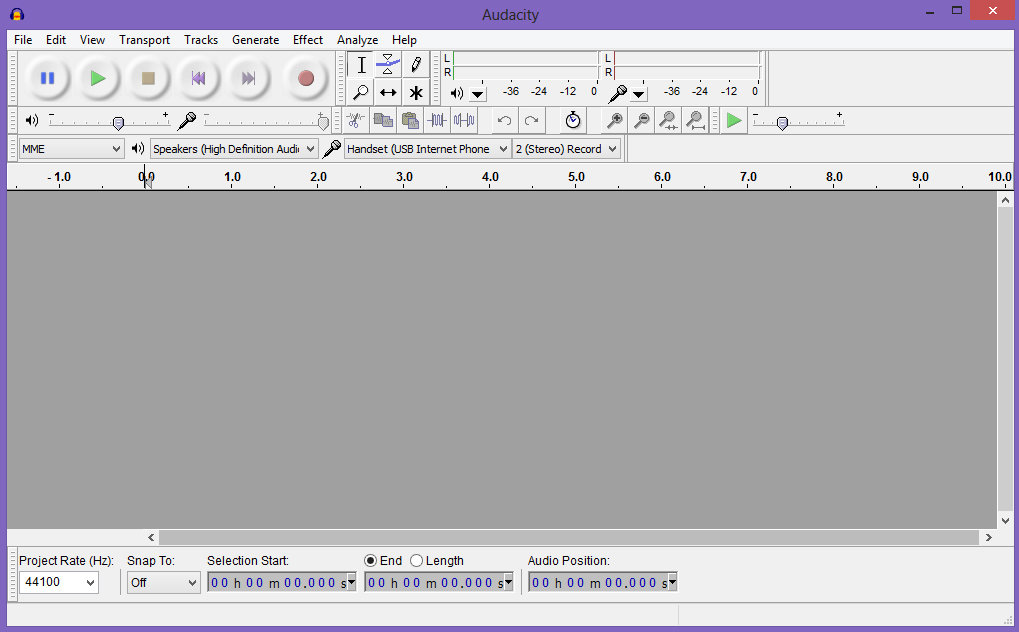Skip to End of the project
The image size is (1019, 632).
pyautogui.click(x=248, y=79)
